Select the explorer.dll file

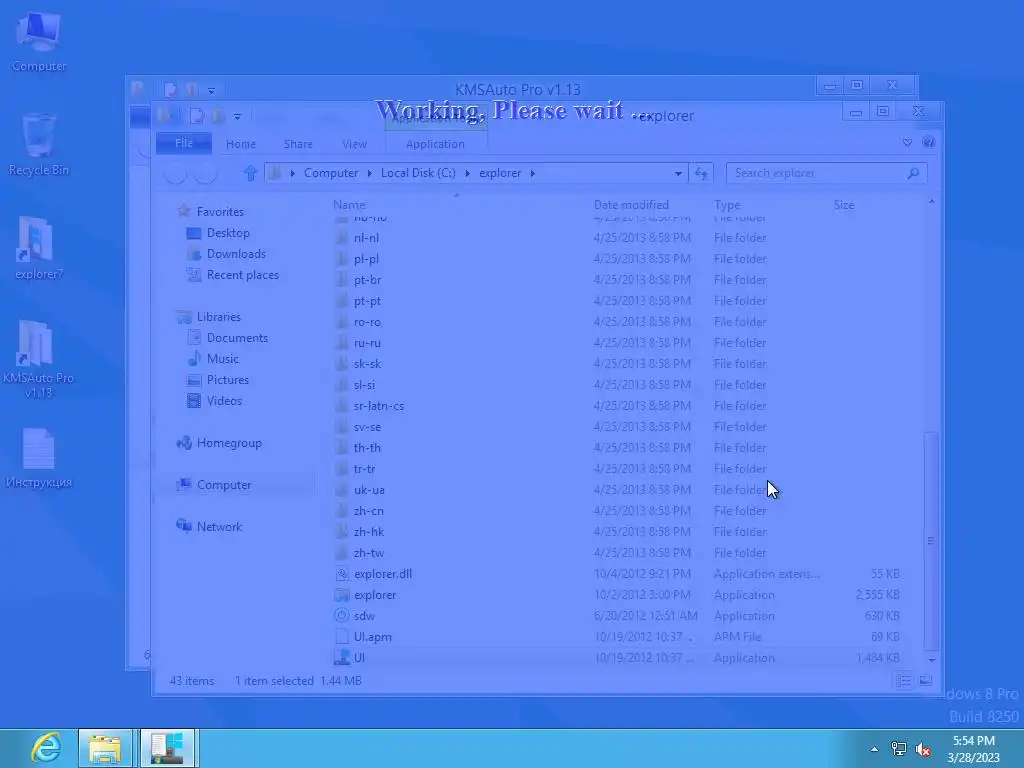pyautogui.click(x=382, y=574)
